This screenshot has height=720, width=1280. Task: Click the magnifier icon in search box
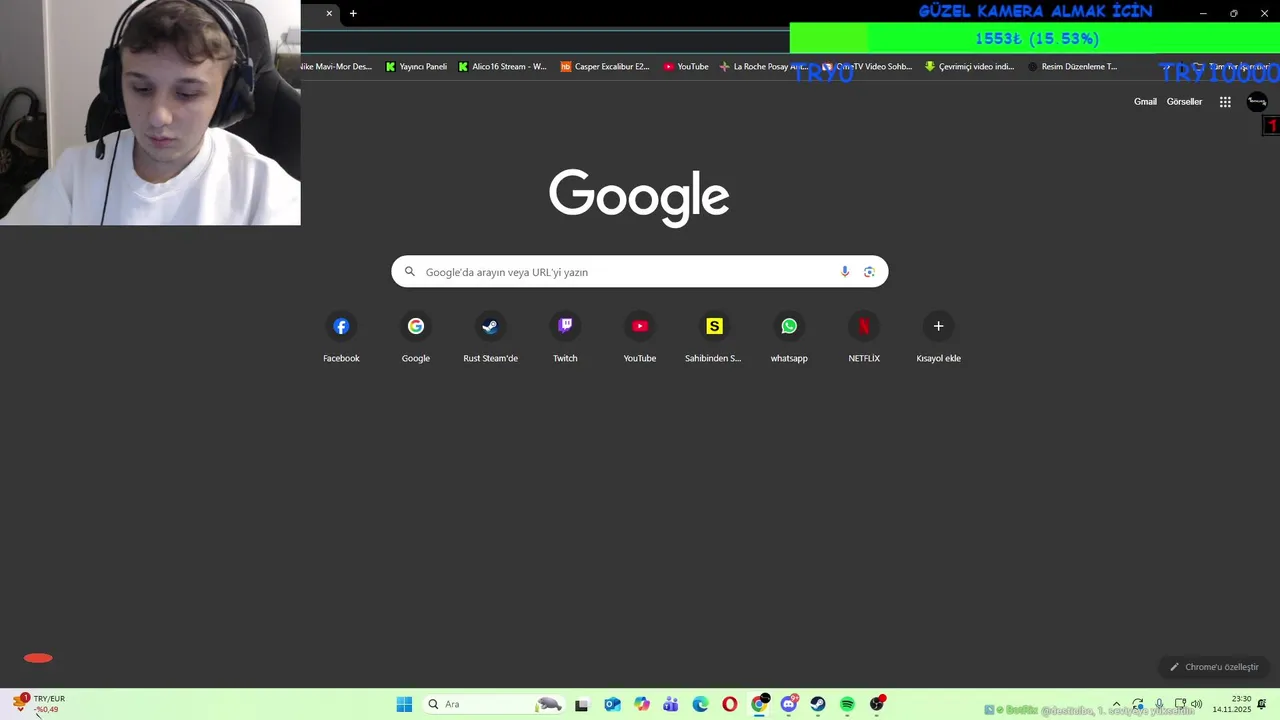(x=409, y=272)
